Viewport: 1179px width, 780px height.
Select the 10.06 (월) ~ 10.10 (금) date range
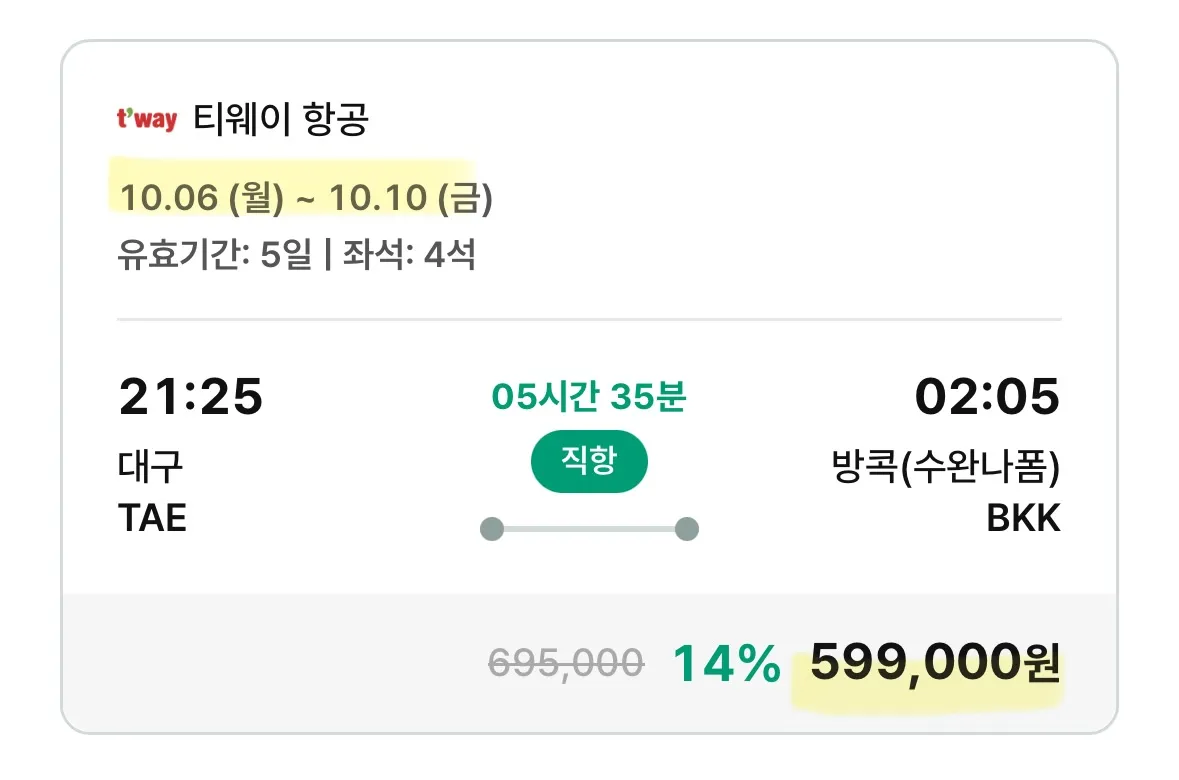[306, 198]
